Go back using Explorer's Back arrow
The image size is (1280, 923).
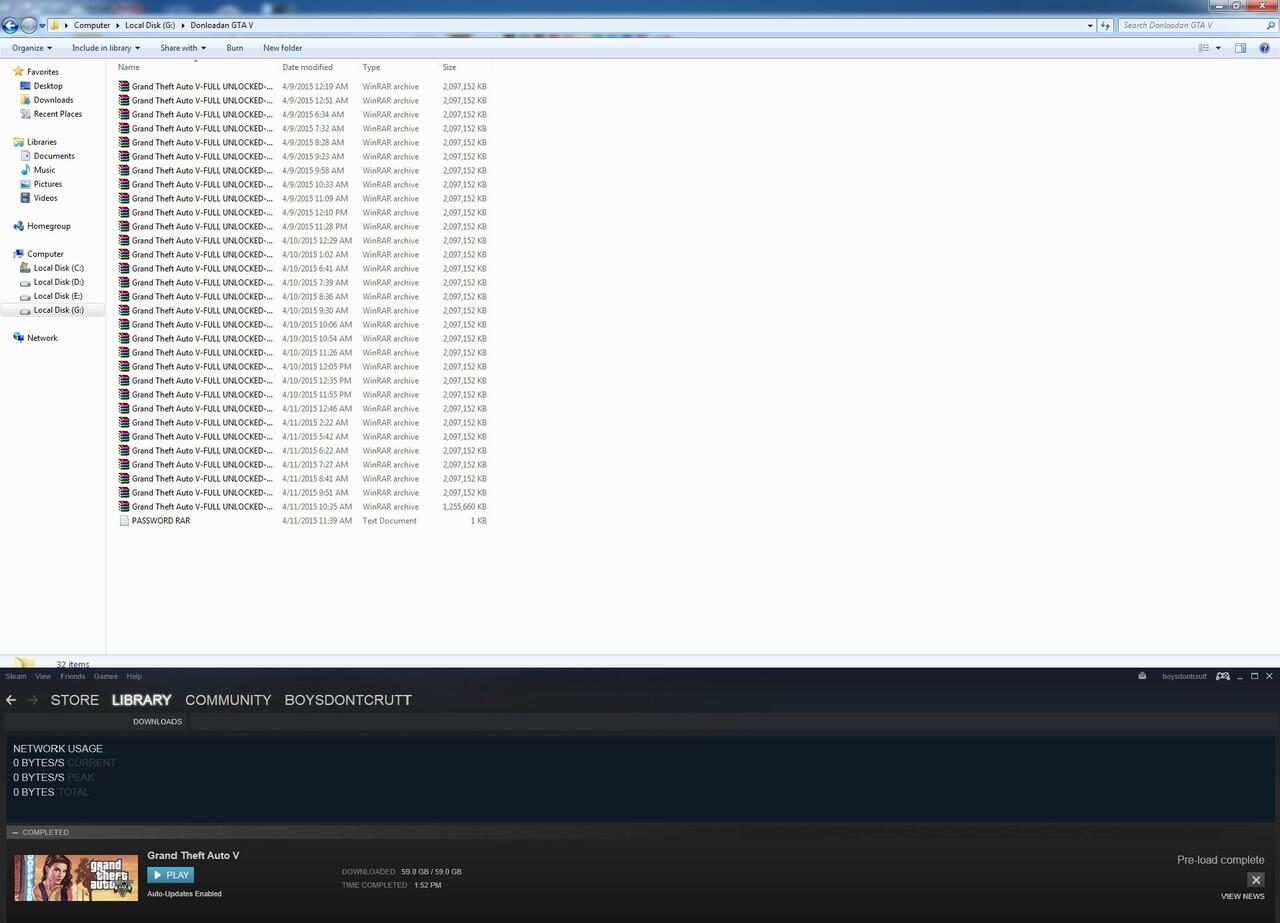click(x=10, y=25)
